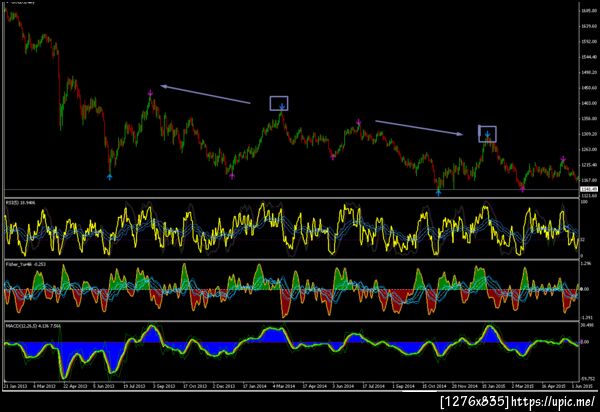600x412 pixels.
Task: Click the '3 Sep 2013' date label
Action: 164,386
